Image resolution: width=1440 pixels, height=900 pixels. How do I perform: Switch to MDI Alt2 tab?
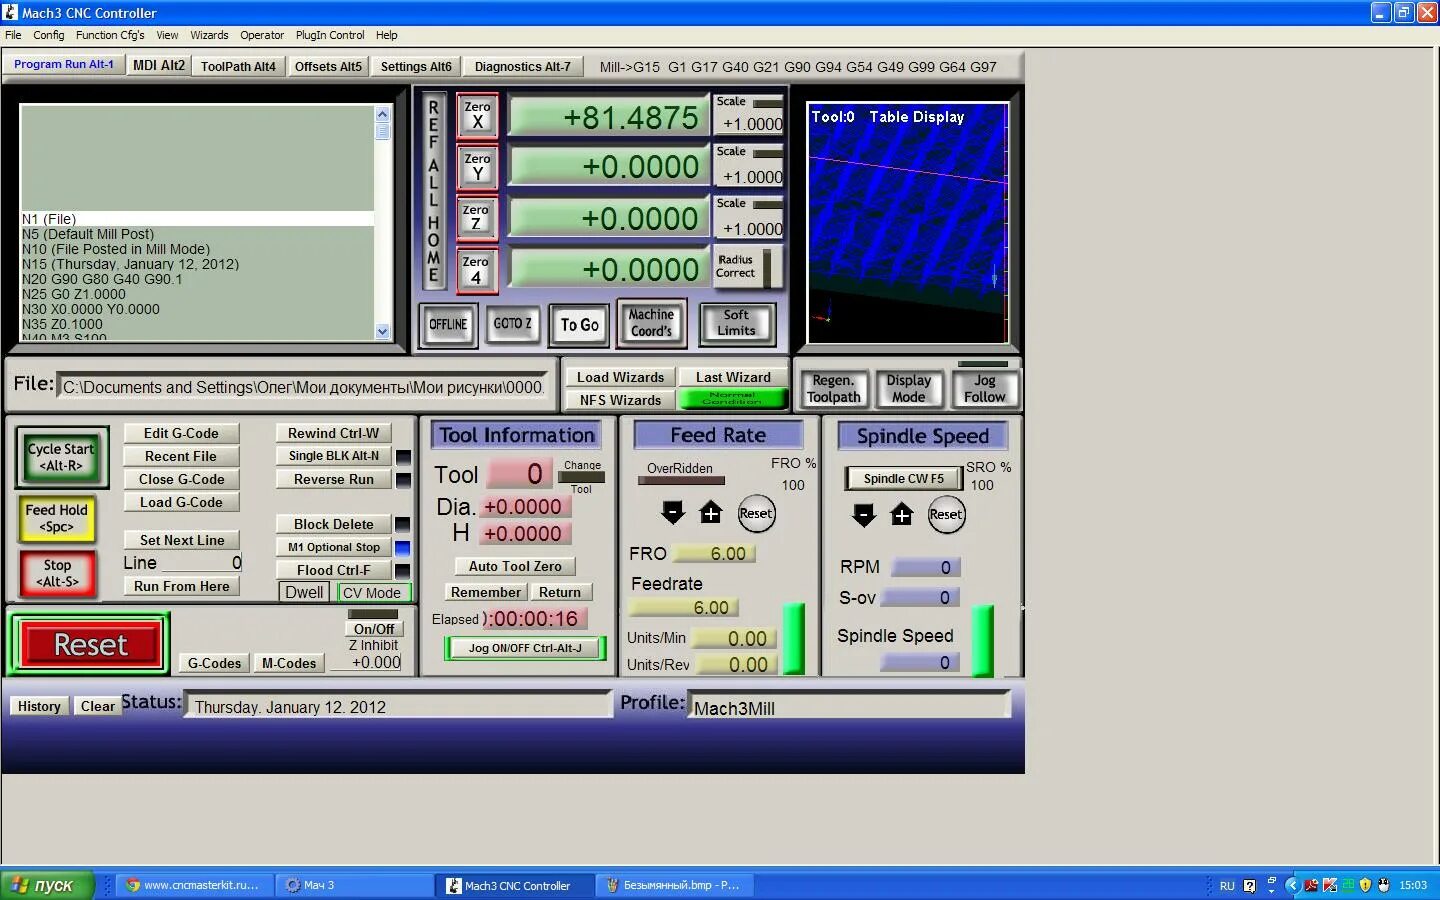[x=158, y=65]
